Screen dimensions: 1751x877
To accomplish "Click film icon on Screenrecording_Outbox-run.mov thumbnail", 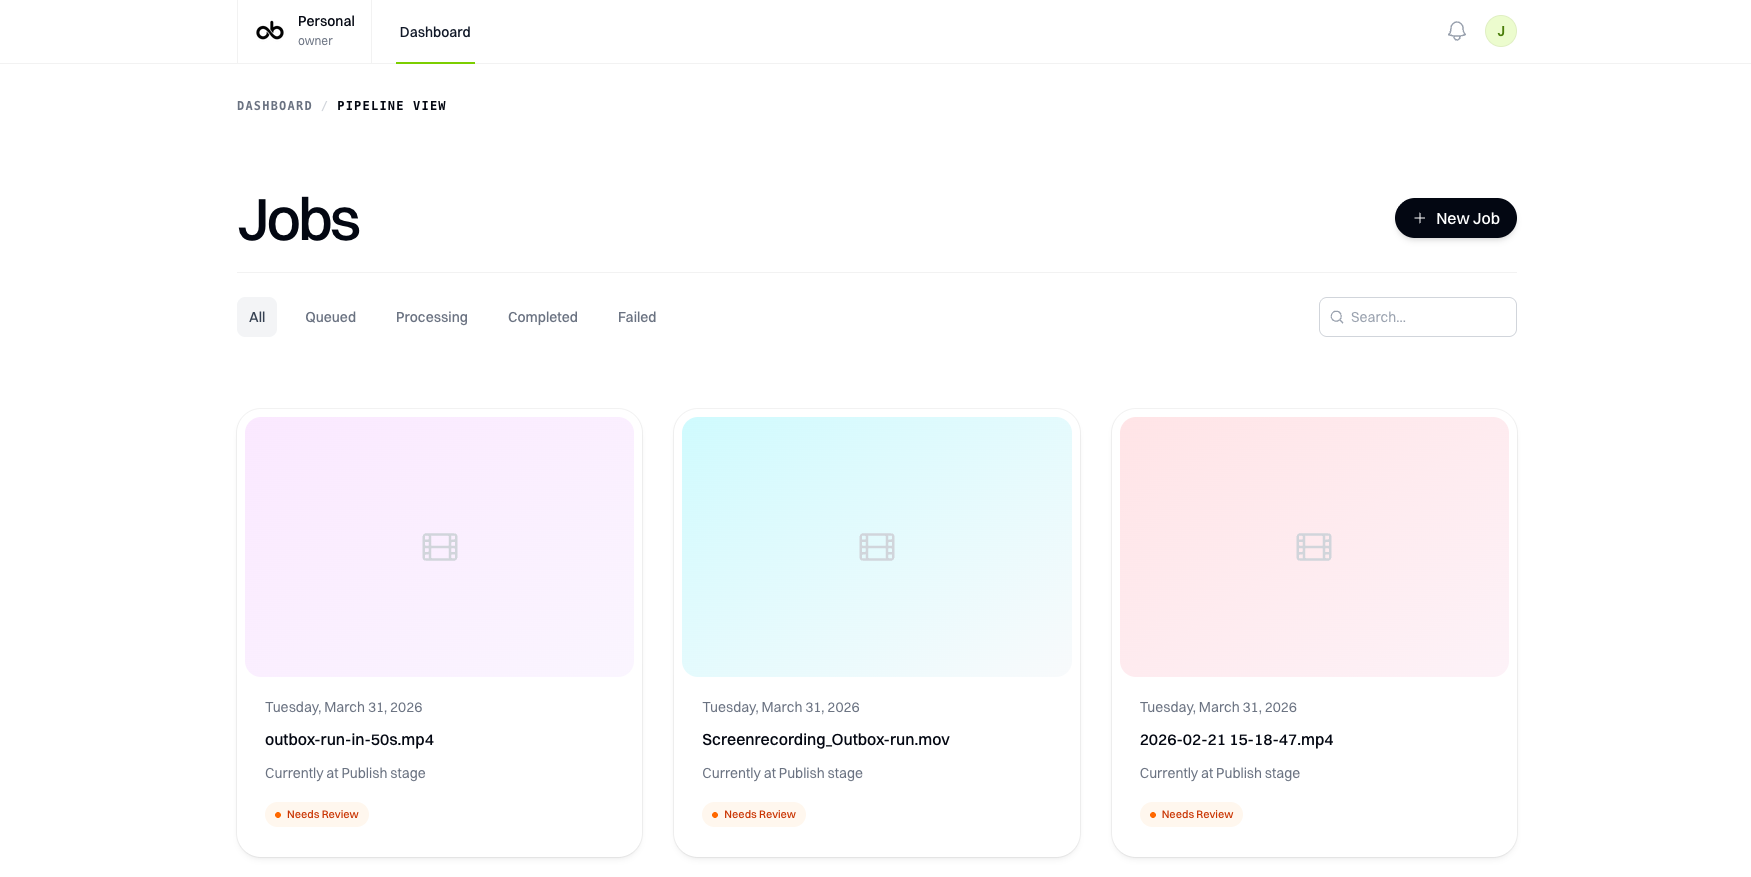I will click(x=876, y=547).
